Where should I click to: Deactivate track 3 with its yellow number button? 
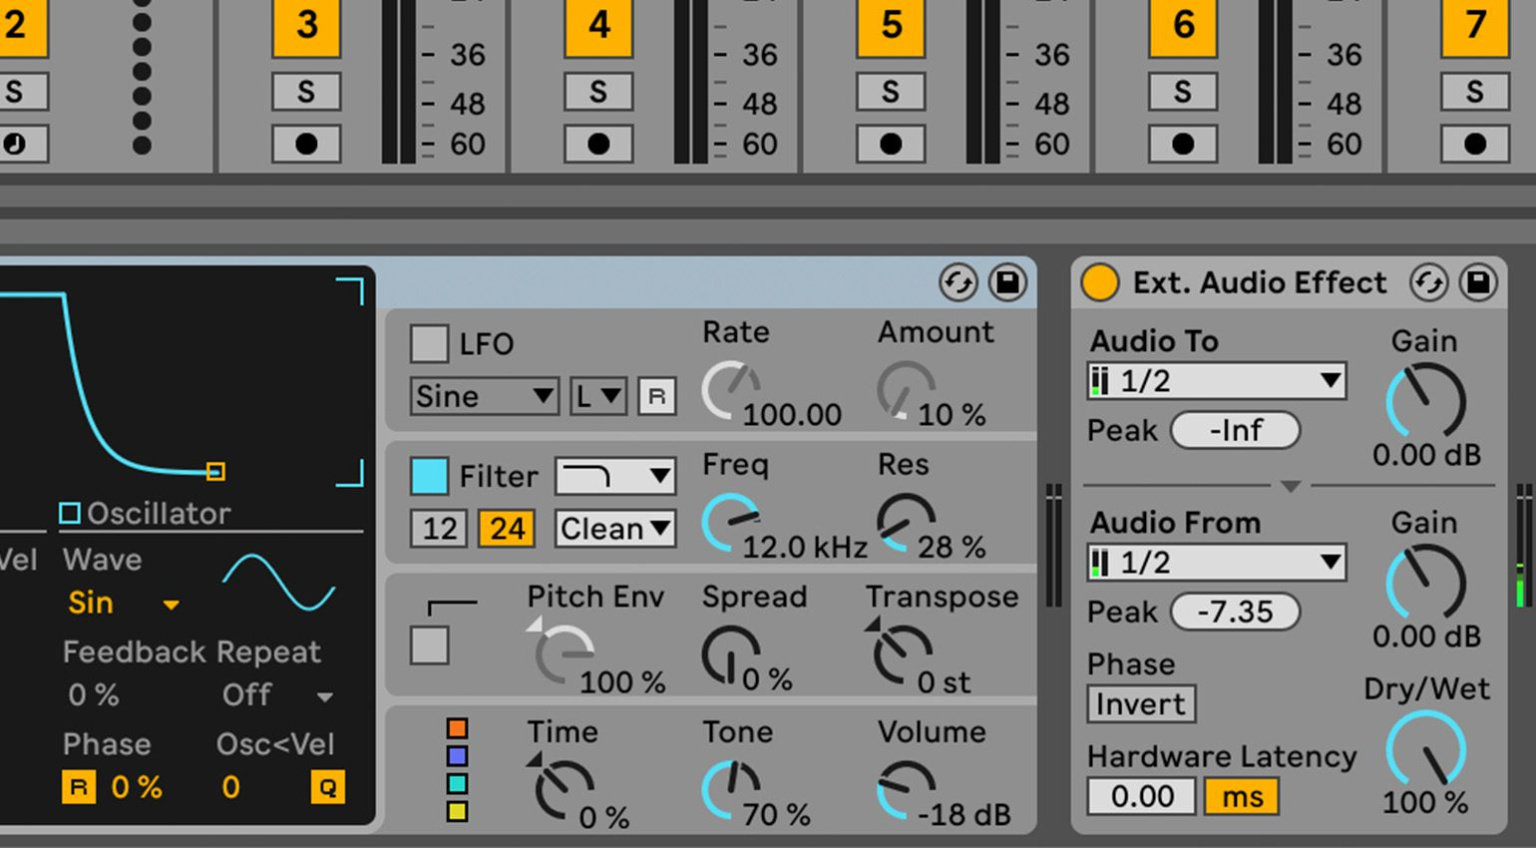coord(306,27)
